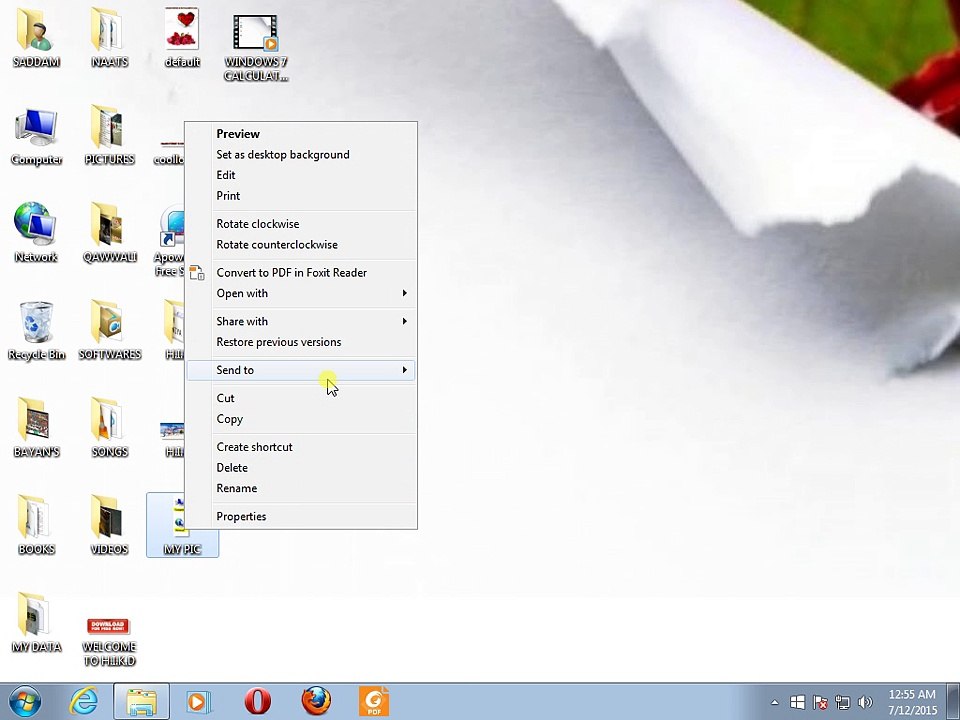Expand the Share with submenu
960x720 pixels.
pyautogui.click(x=301, y=321)
